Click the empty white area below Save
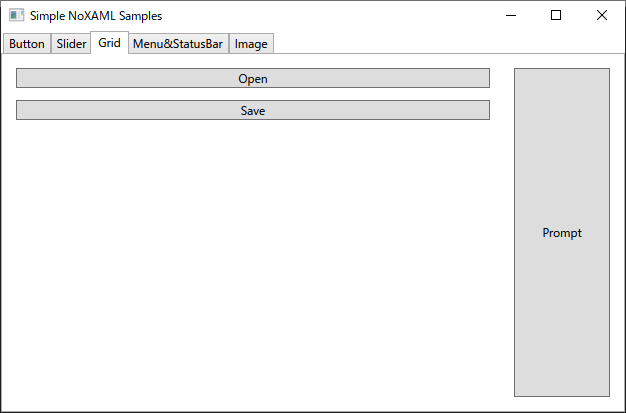Screen dimensions: 626x413 click(x=253, y=260)
